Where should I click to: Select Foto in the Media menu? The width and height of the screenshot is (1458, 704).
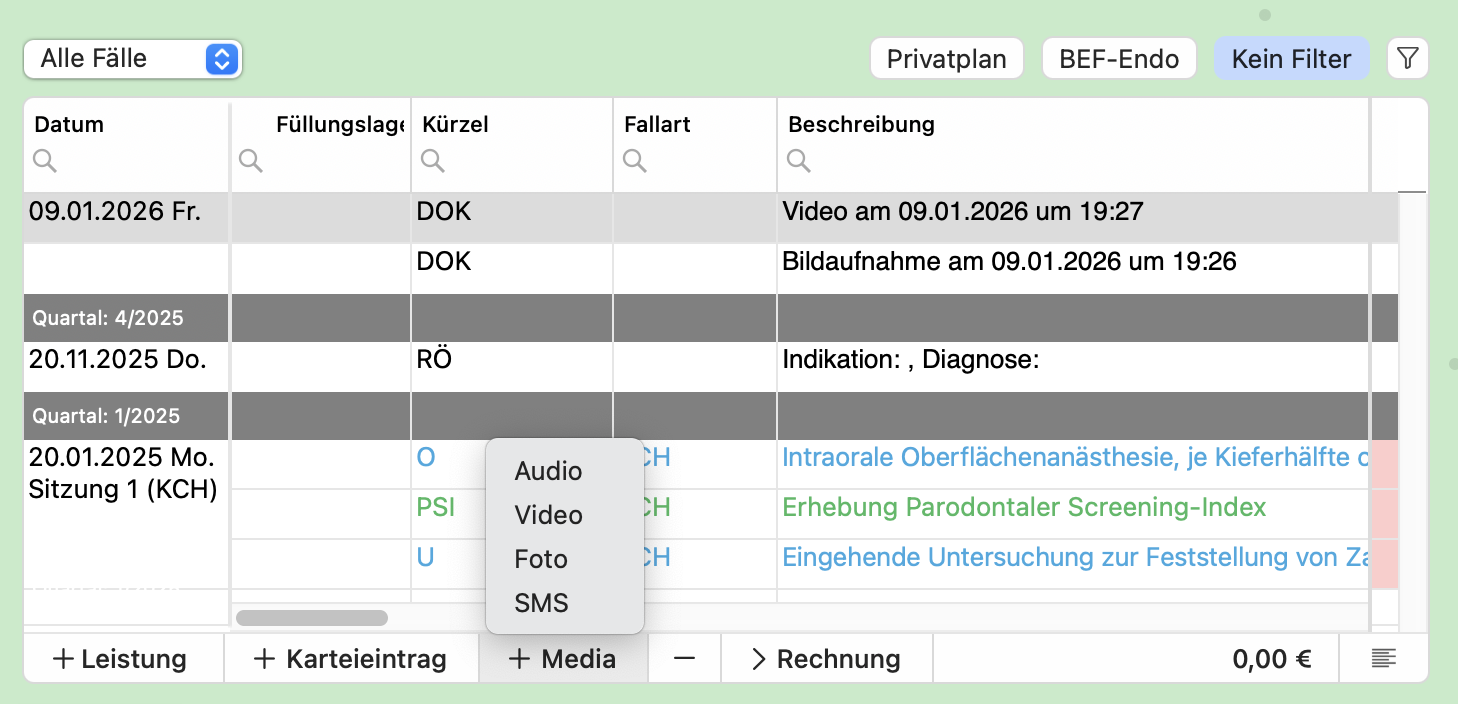pos(541,559)
